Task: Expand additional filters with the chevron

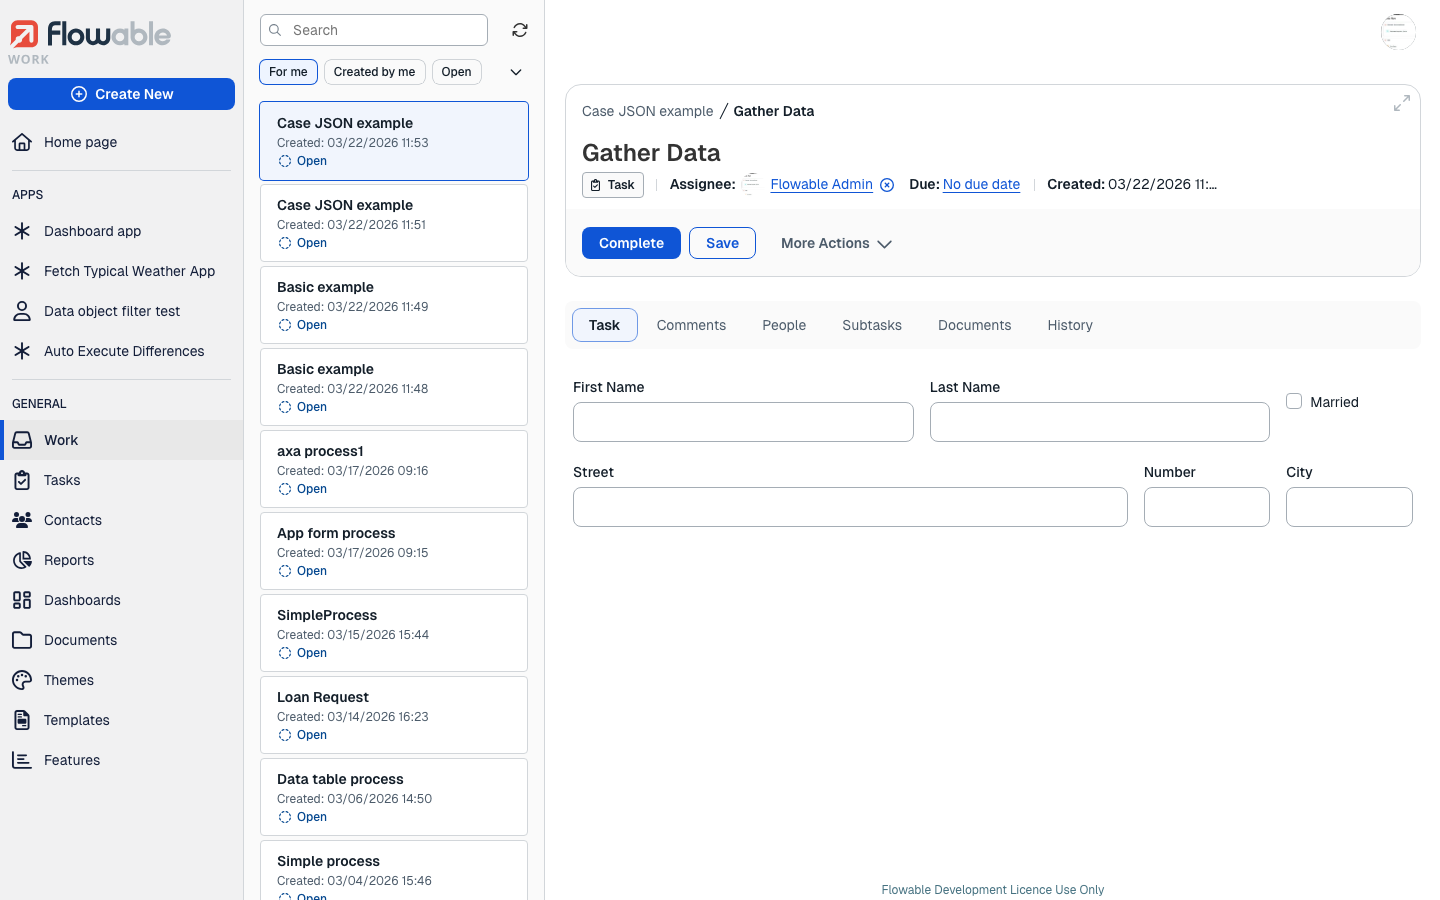Action: pyautogui.click(x=516, y=71)
